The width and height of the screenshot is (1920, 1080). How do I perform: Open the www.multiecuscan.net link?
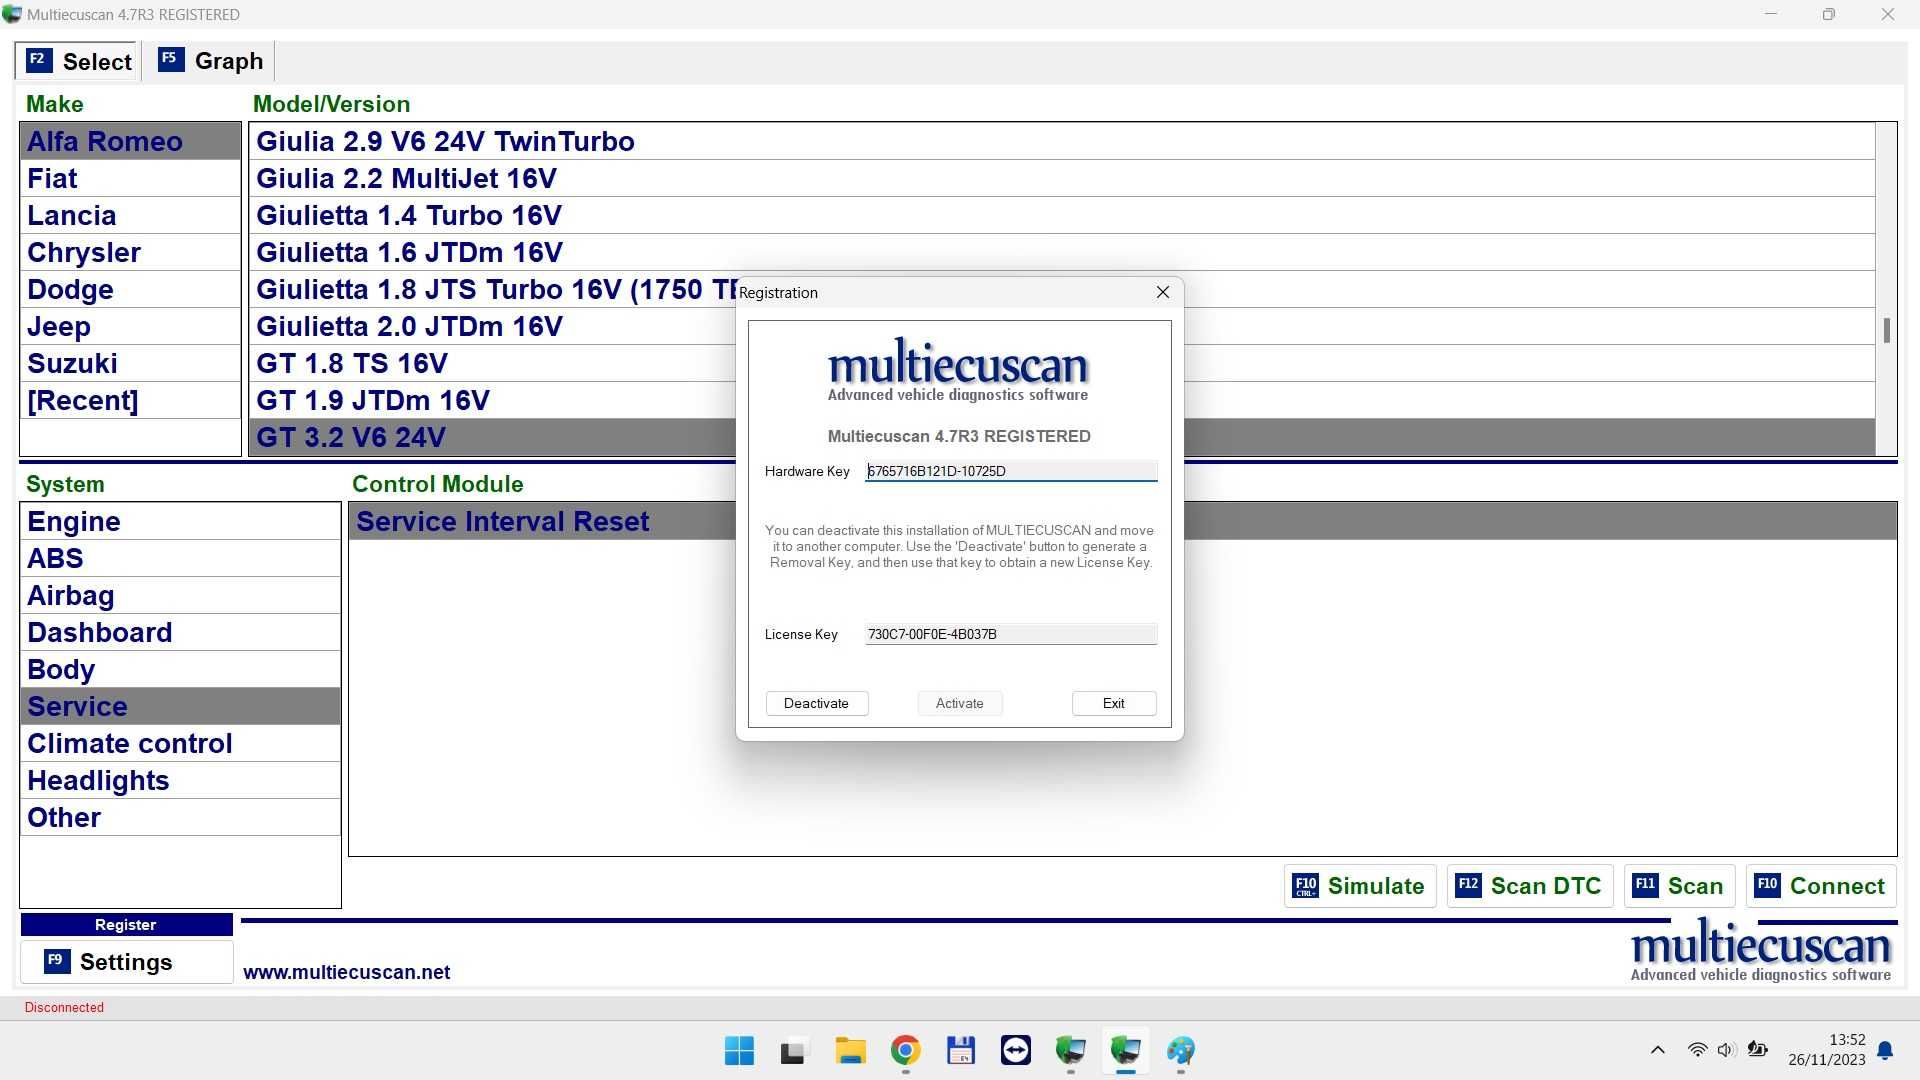pos(347,972)
